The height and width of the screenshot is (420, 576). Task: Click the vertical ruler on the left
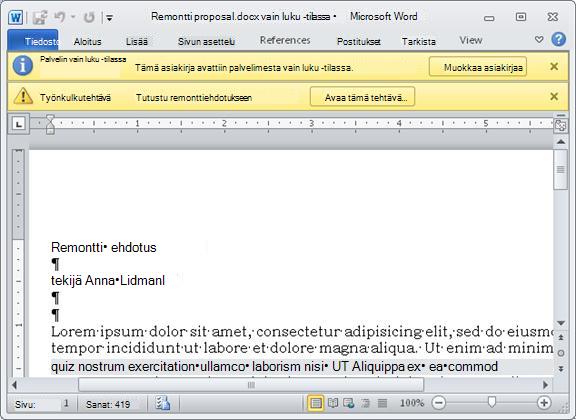(x=18, y=263)
